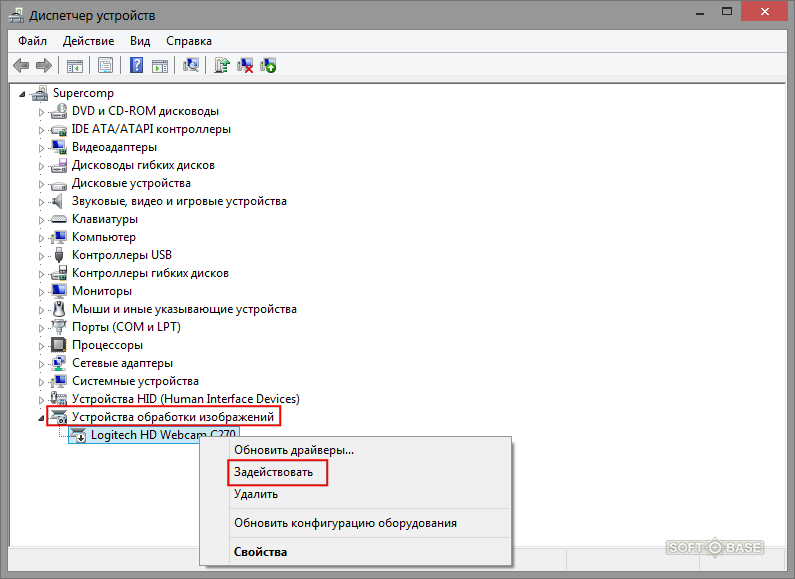795x579 pixels.
Task: Select the Мониторы tree label
Action: click(x=102, y=291)
